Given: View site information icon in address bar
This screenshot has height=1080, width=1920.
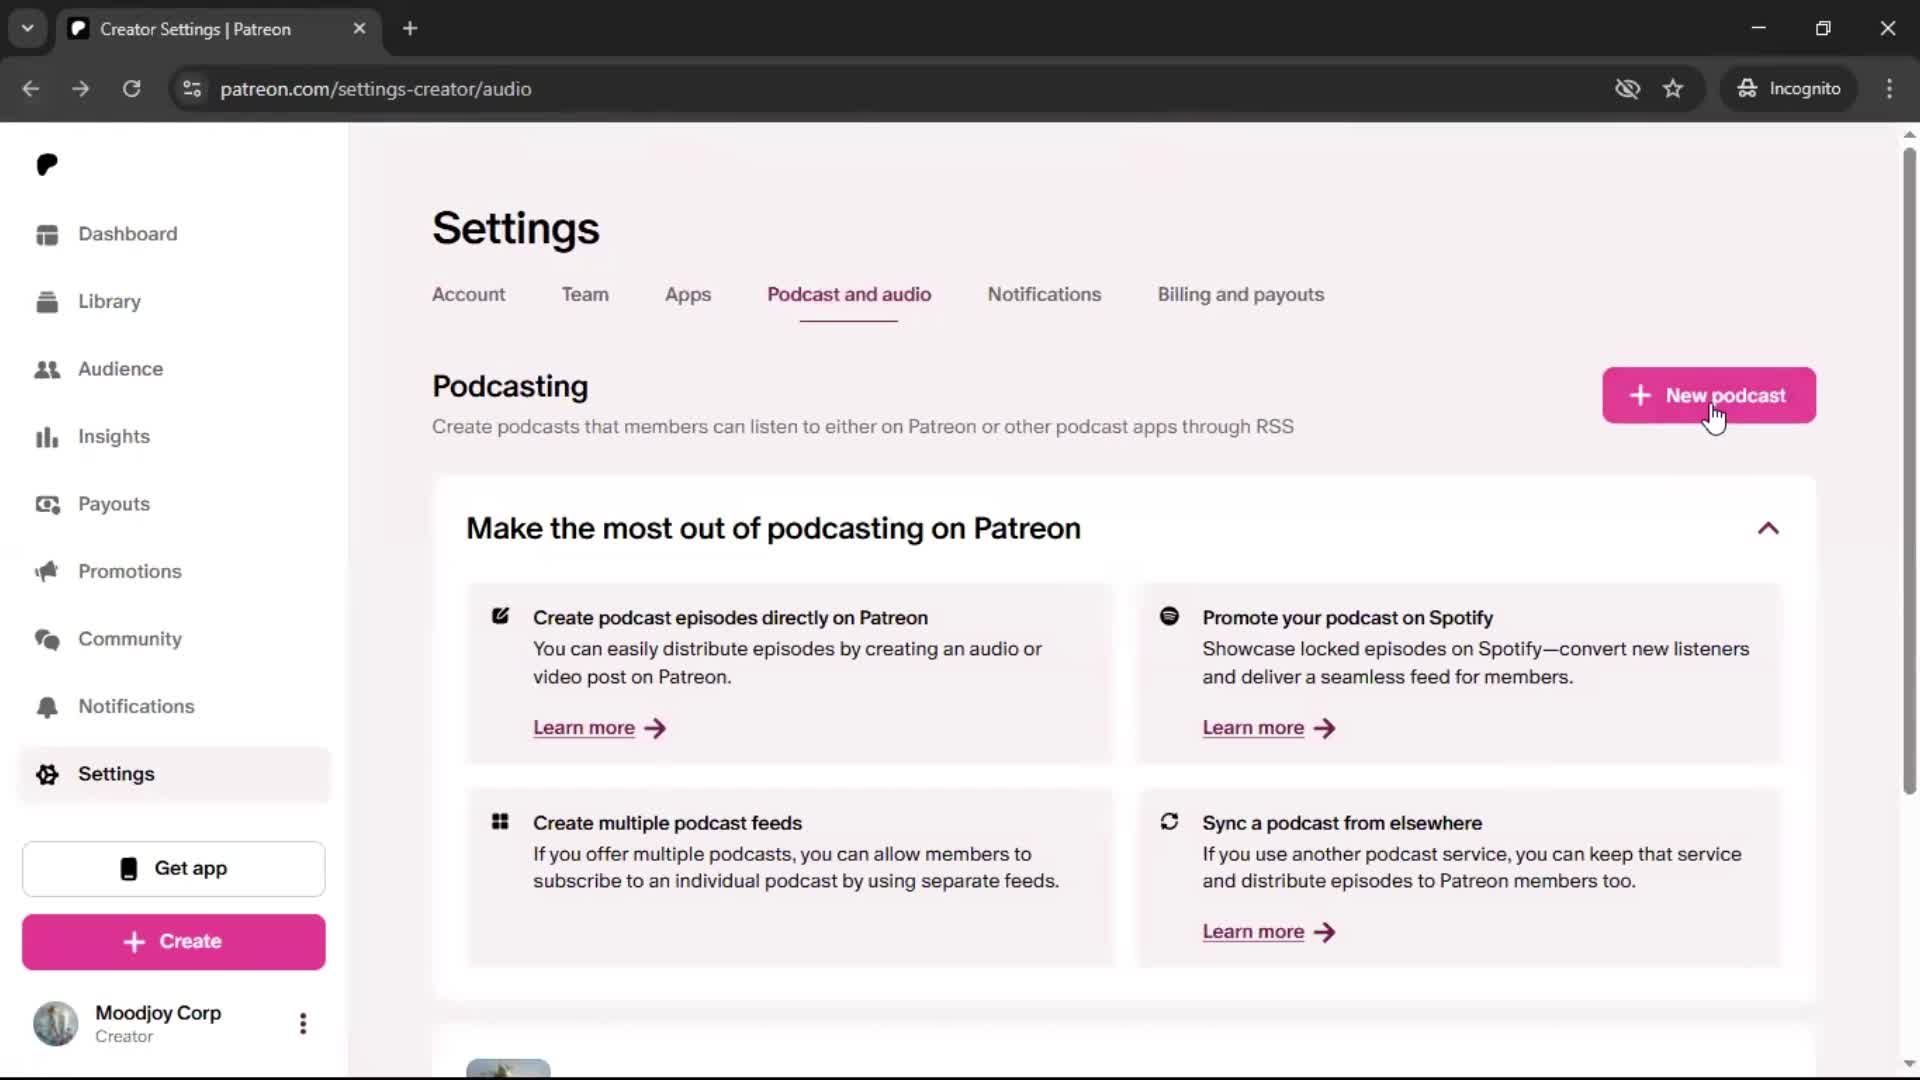Looking at the screenshot, I should 192,89.
